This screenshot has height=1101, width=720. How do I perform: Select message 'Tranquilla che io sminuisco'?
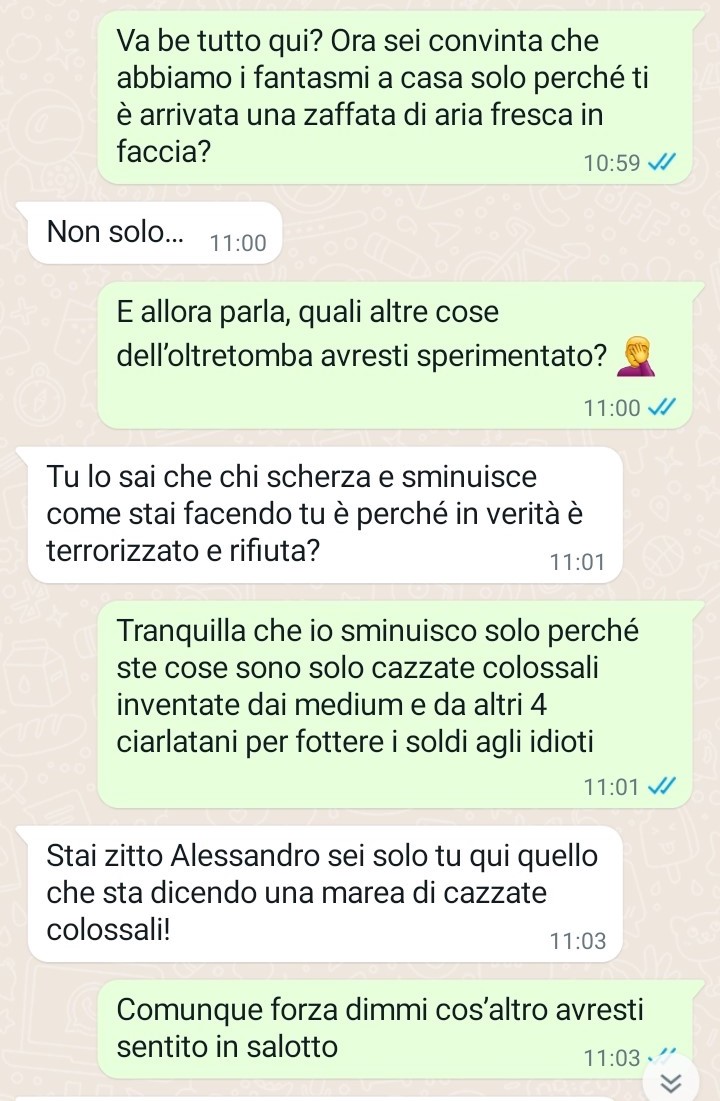coord(400,704)
